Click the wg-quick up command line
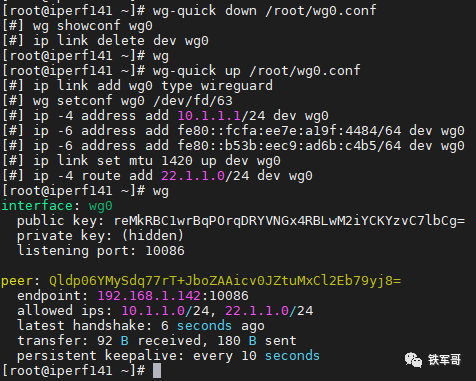 click(x=256, y=71)
